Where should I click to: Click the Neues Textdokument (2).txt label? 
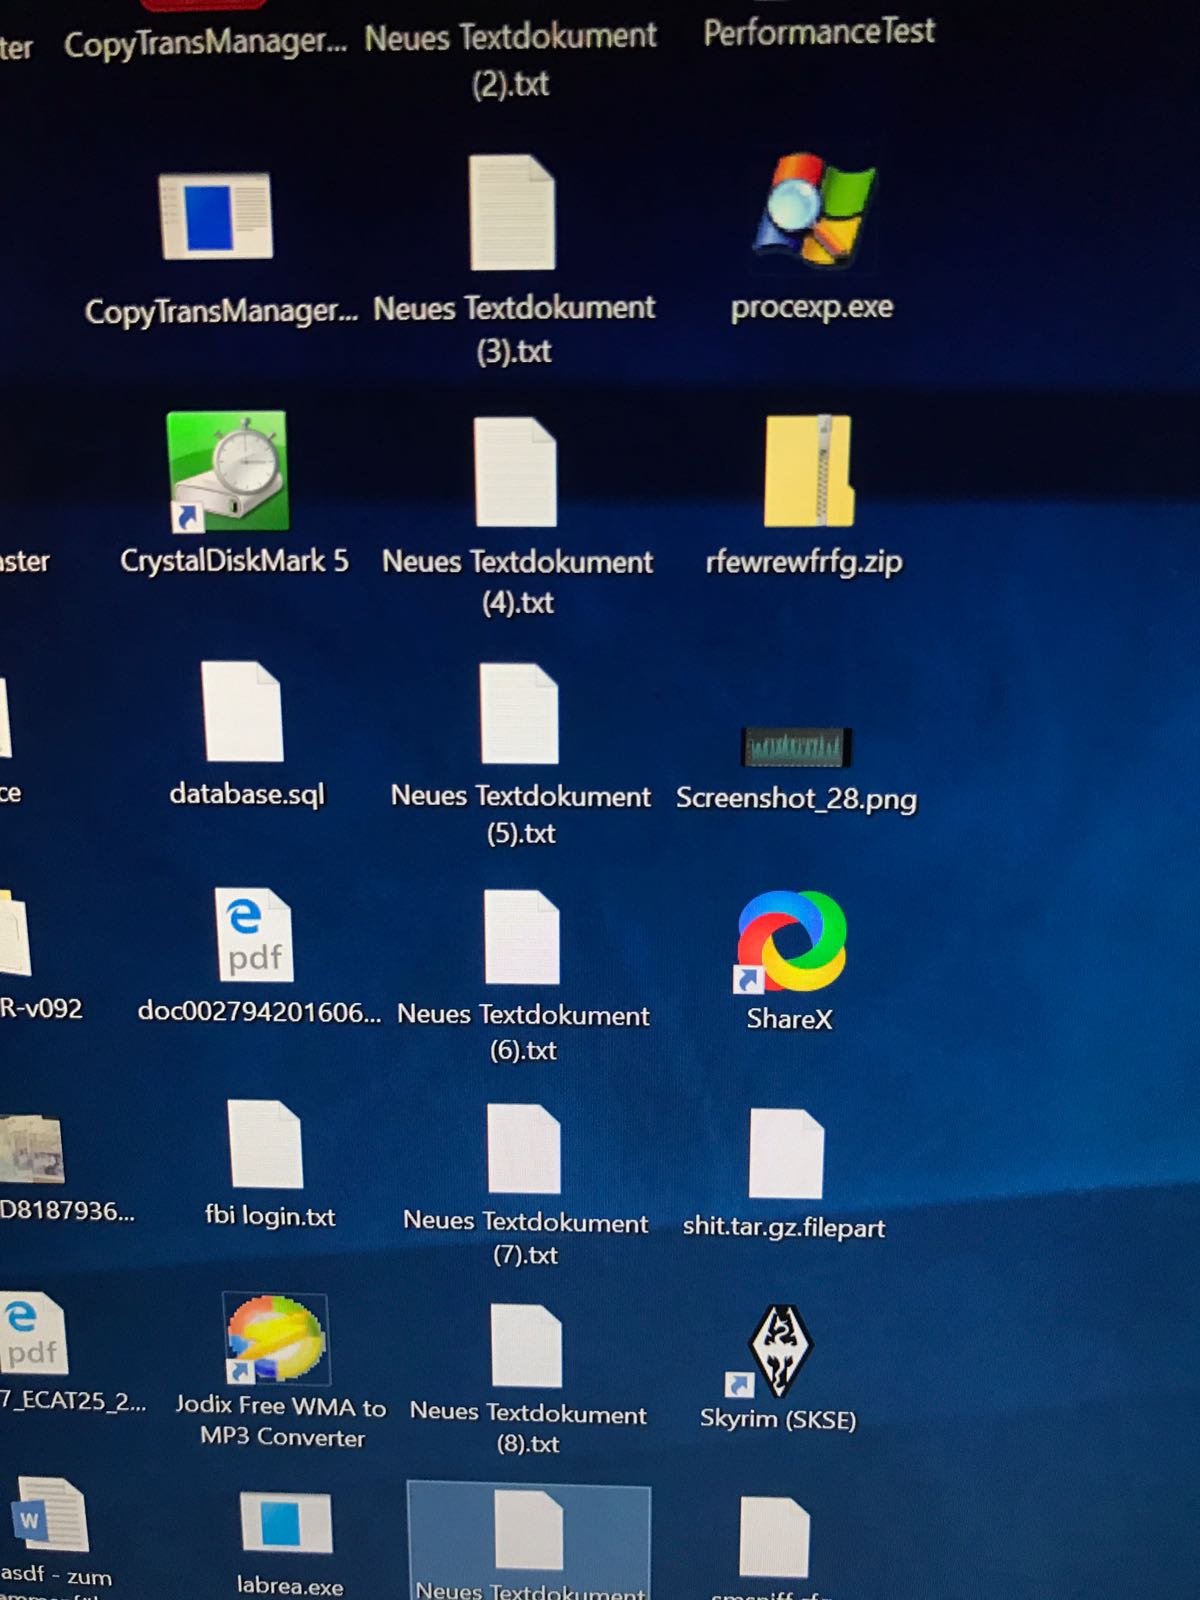[511, 59]
